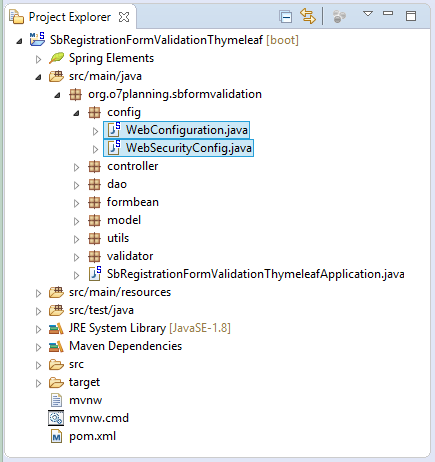The image size is (435, 462).
Task: Select the JRE System Library entry
Action: tap(149, 328)
